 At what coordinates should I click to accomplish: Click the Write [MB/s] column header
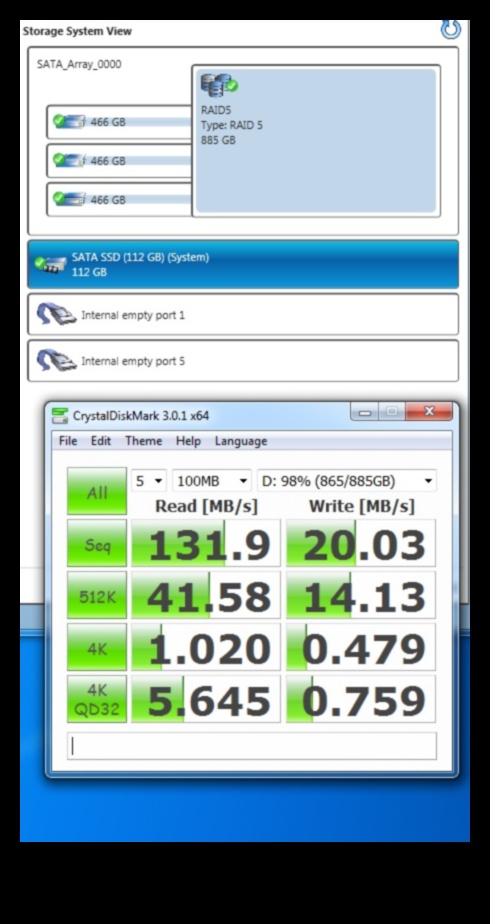point(362,506)
